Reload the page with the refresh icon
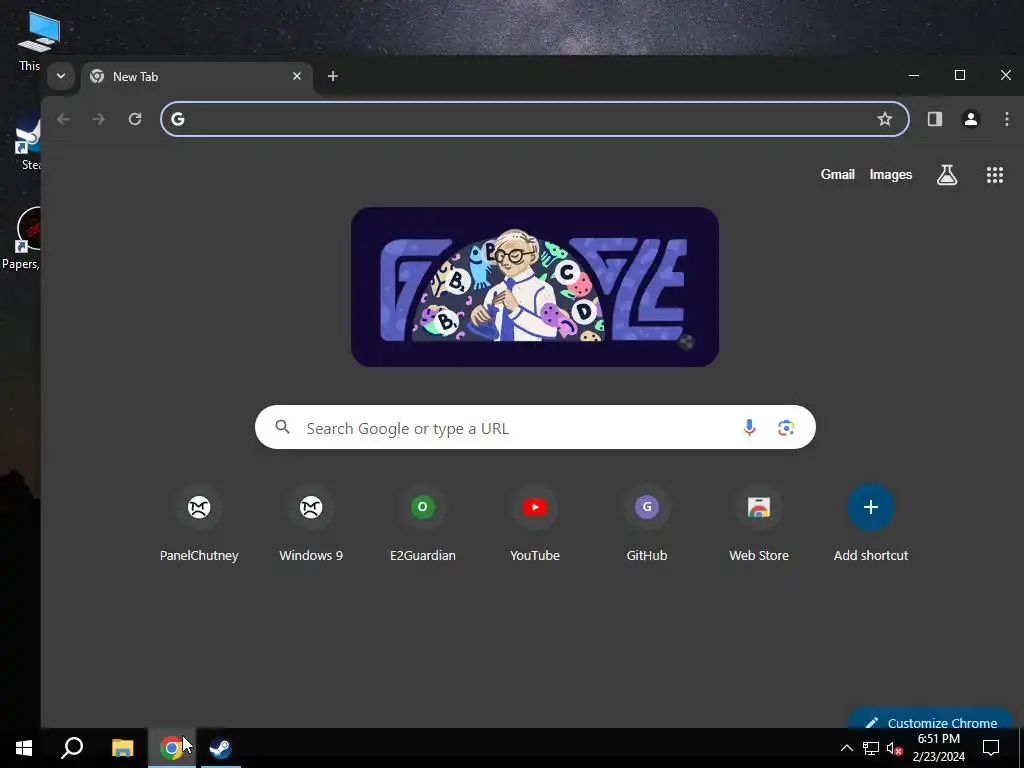This screenshot has width=1024, height=768. tap(135, 119)
